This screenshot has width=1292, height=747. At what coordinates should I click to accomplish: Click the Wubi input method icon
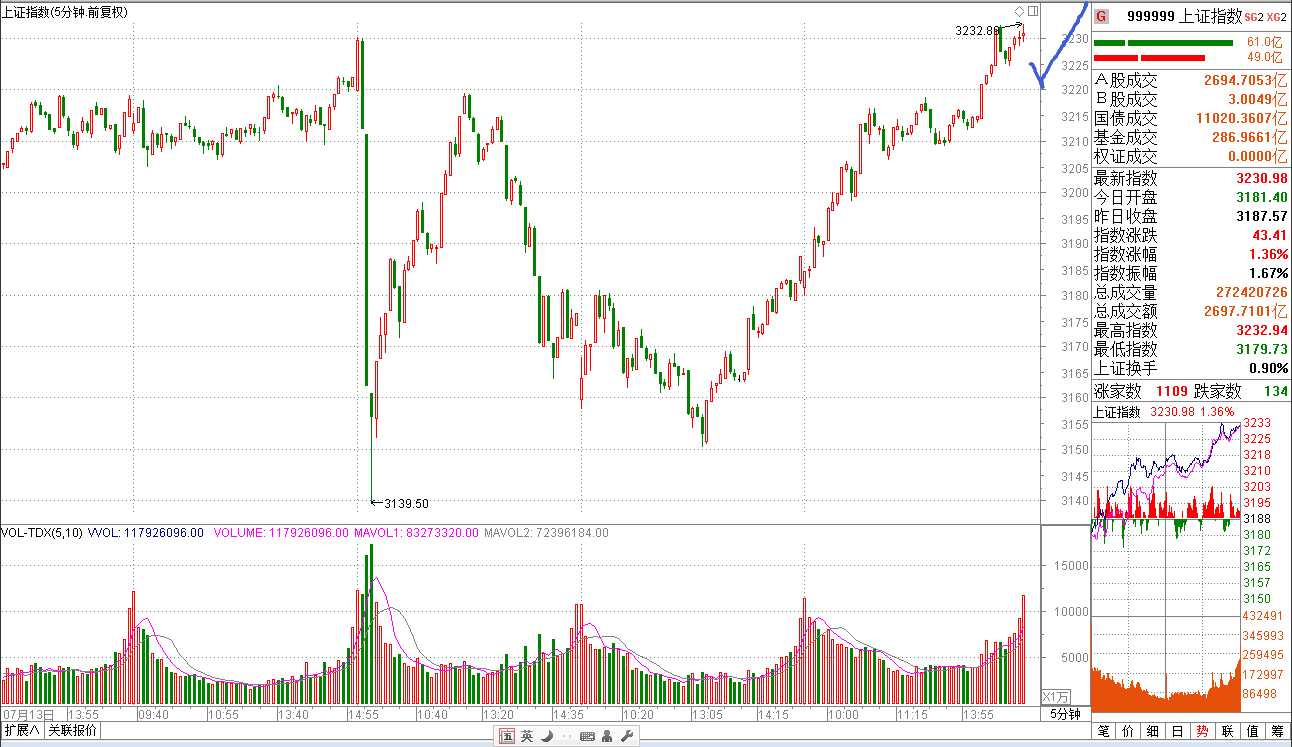tap(507, 737)
